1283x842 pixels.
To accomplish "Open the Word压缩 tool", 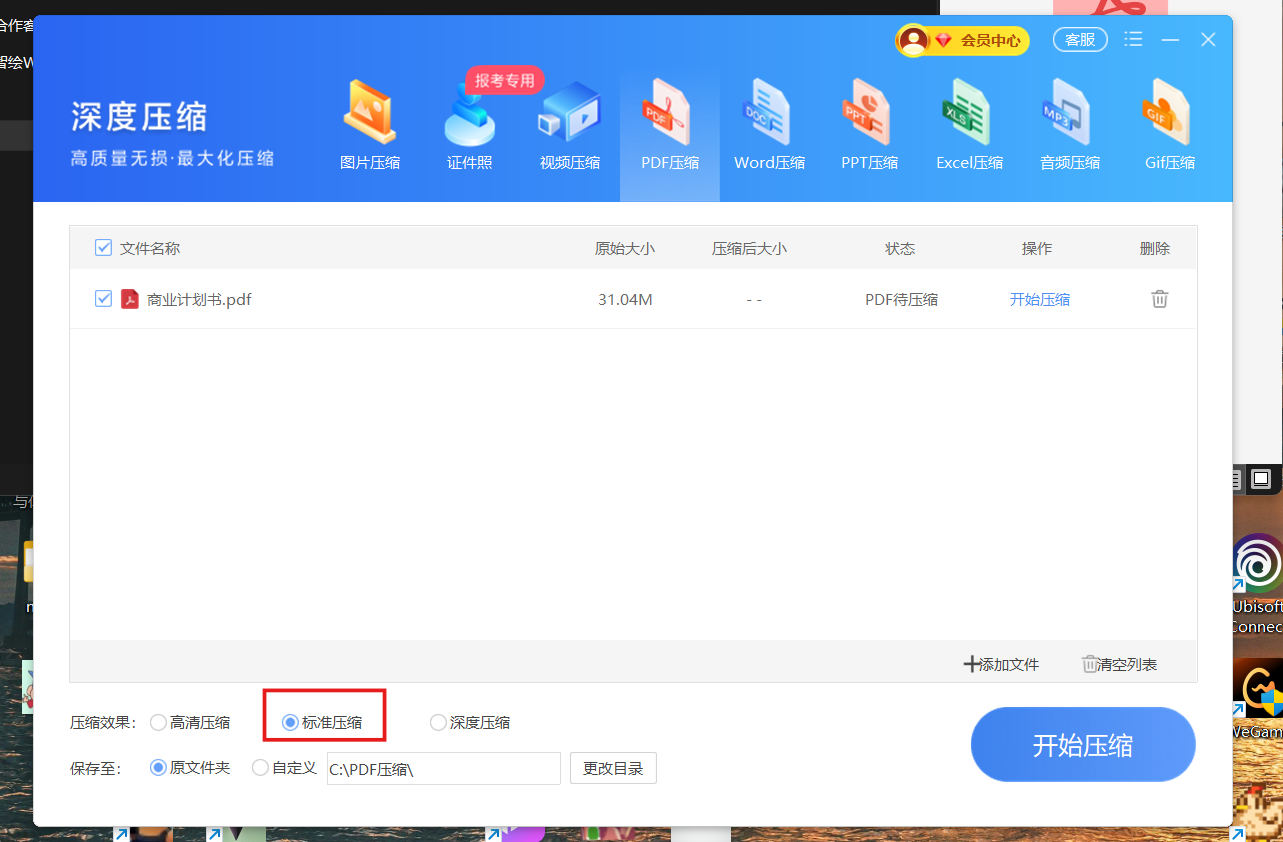I will point(769,125).
